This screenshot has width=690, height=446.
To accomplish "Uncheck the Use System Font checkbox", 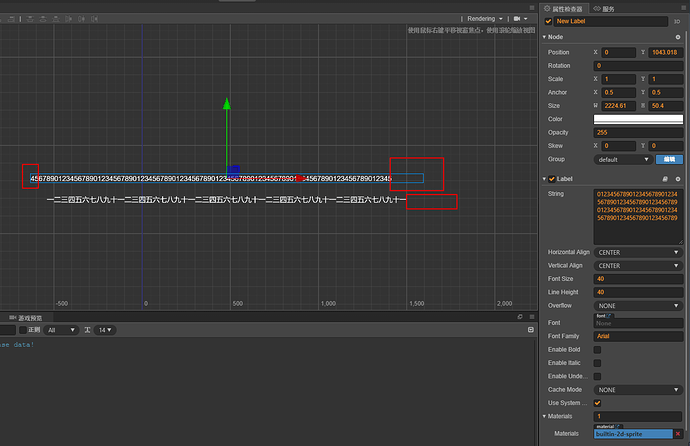I will [597, 403].
